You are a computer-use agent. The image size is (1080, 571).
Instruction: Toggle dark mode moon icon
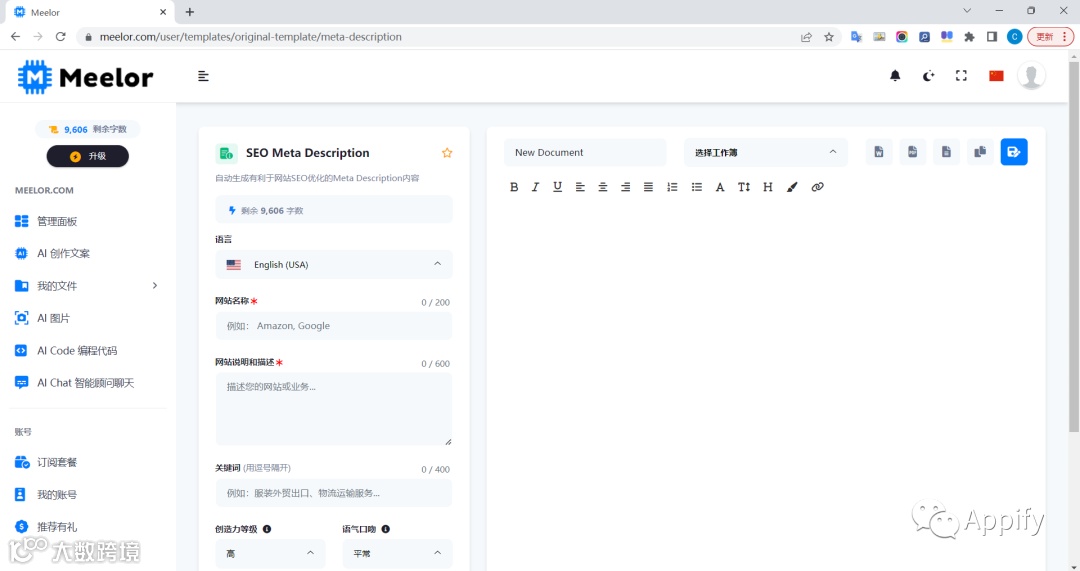click(x=928, y=76)
